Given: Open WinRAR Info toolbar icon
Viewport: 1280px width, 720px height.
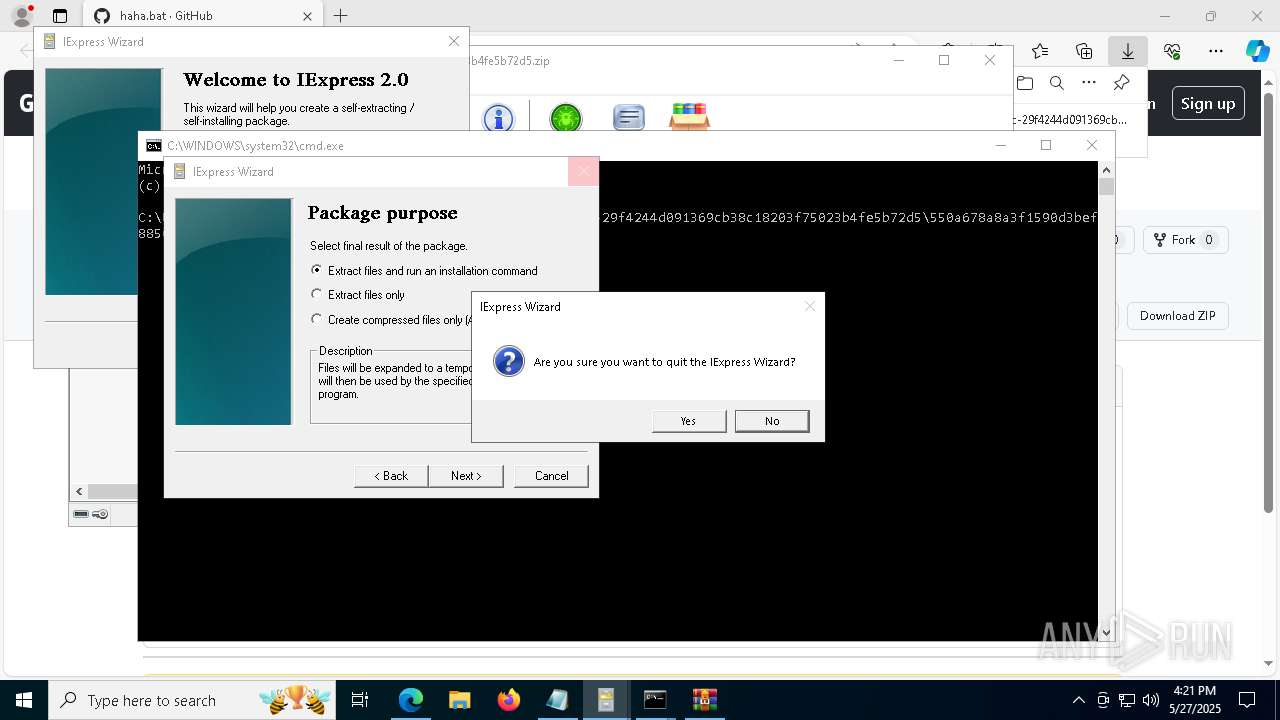Looking at the screenshot, I should [x=498, y=118].
